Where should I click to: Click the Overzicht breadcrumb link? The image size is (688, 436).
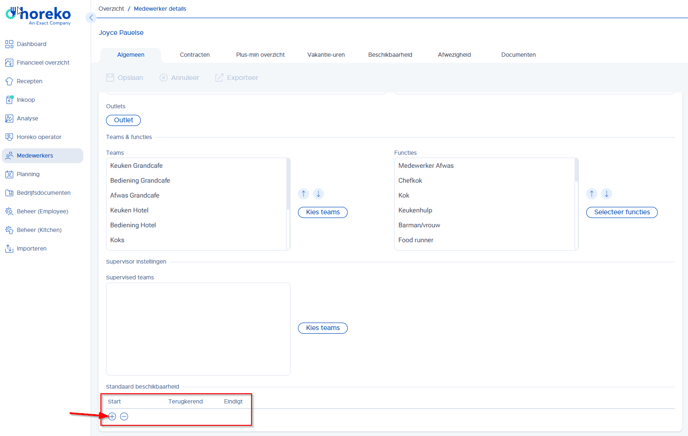click(111, 9)
